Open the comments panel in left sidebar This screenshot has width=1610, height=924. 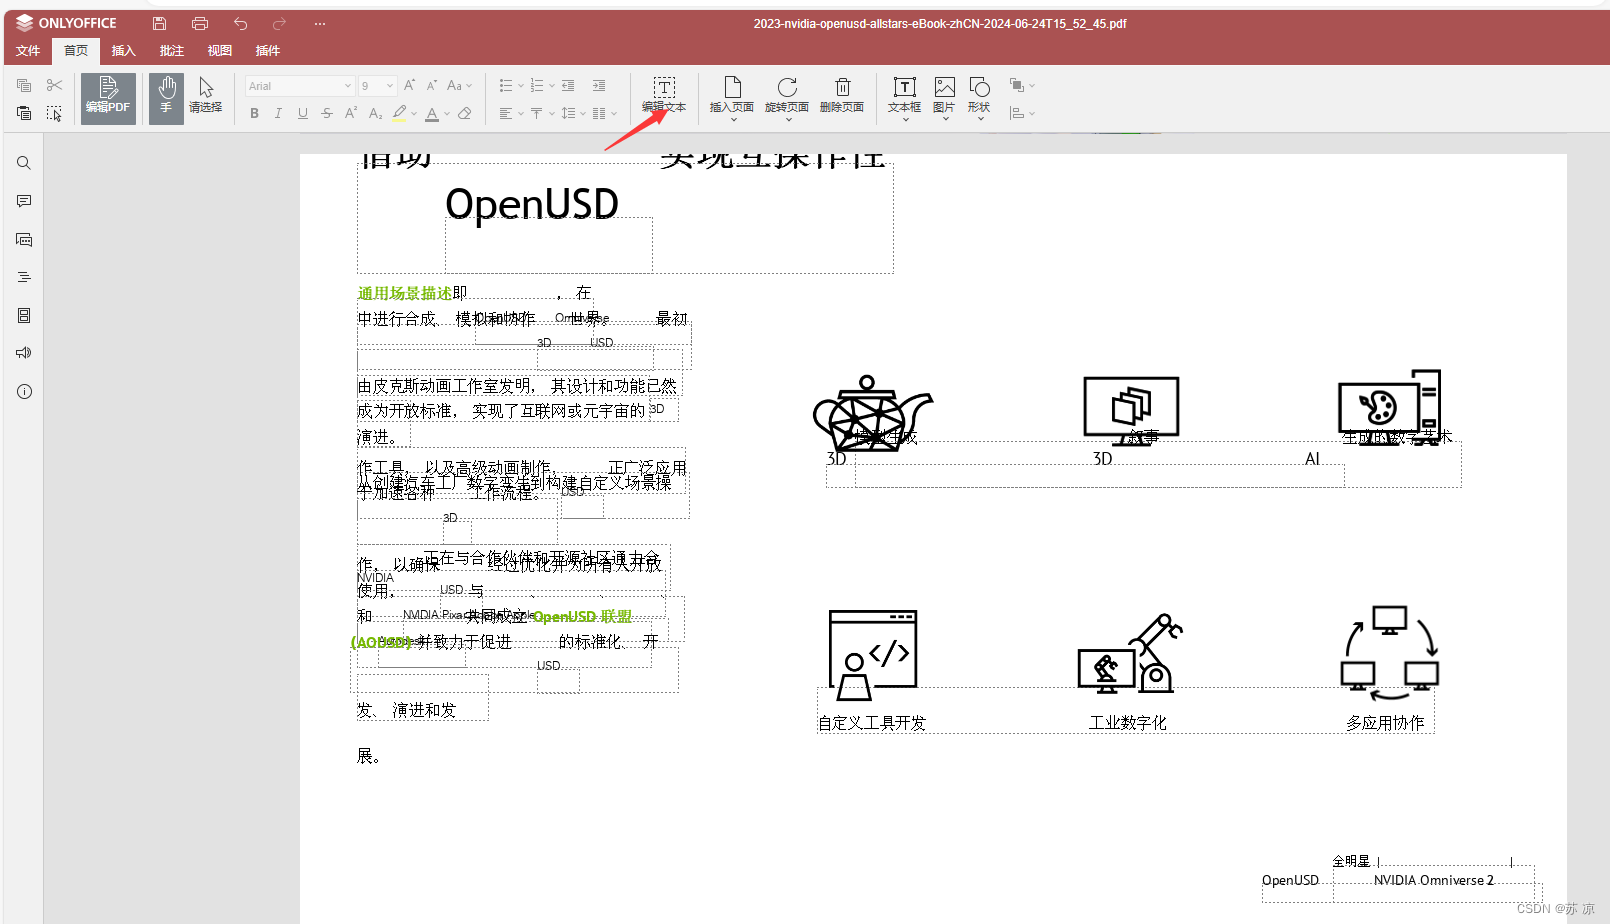click(x=24, y=201)
